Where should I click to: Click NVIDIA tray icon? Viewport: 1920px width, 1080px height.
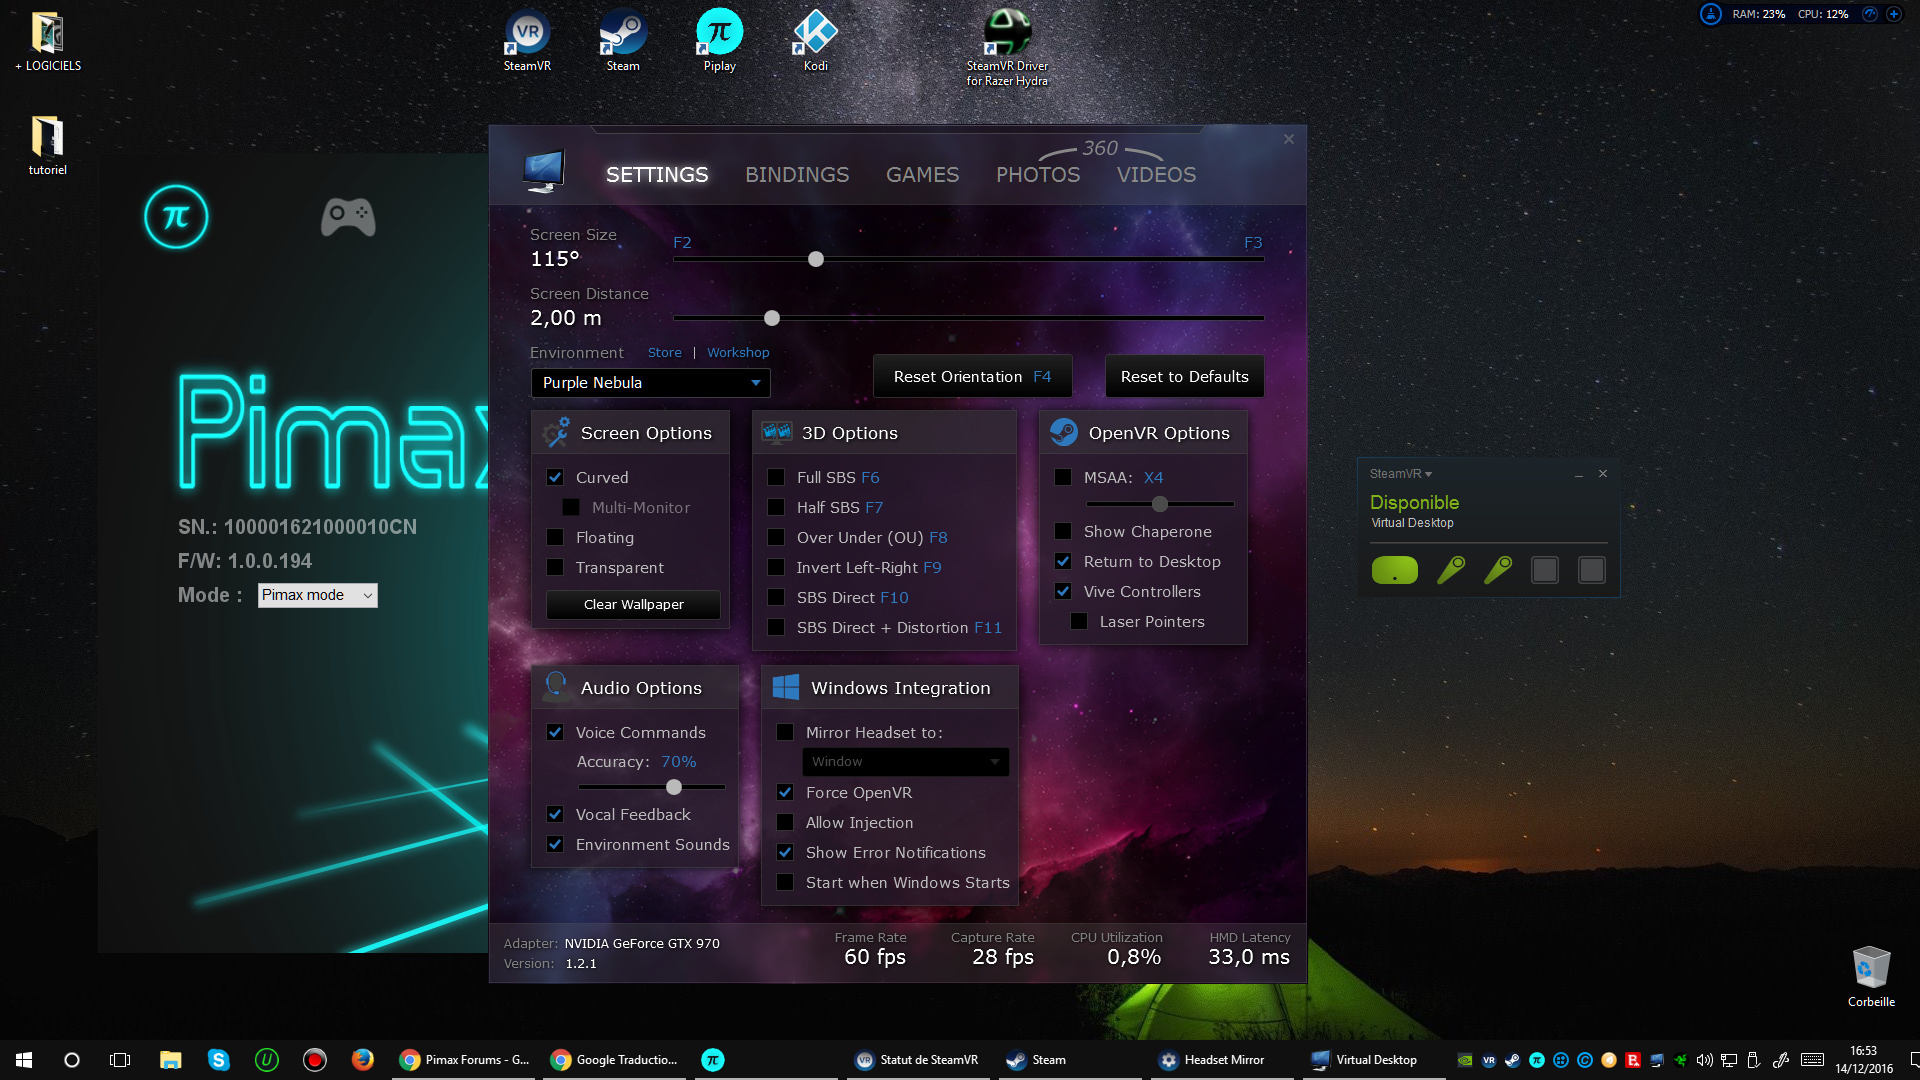(1465, 1061)
